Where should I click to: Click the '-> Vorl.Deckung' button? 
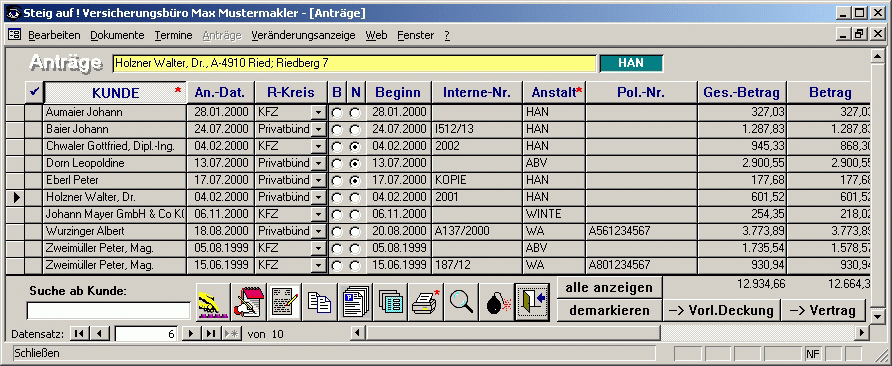point(721,311)
